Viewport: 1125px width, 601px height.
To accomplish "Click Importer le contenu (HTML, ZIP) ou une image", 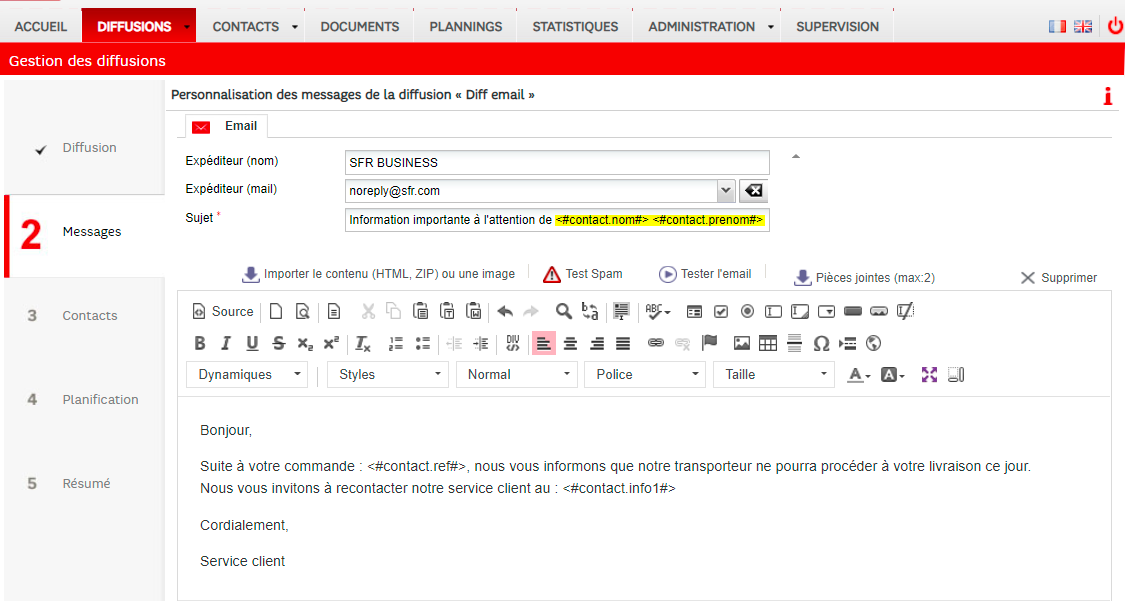I will (x=379, y=274).
